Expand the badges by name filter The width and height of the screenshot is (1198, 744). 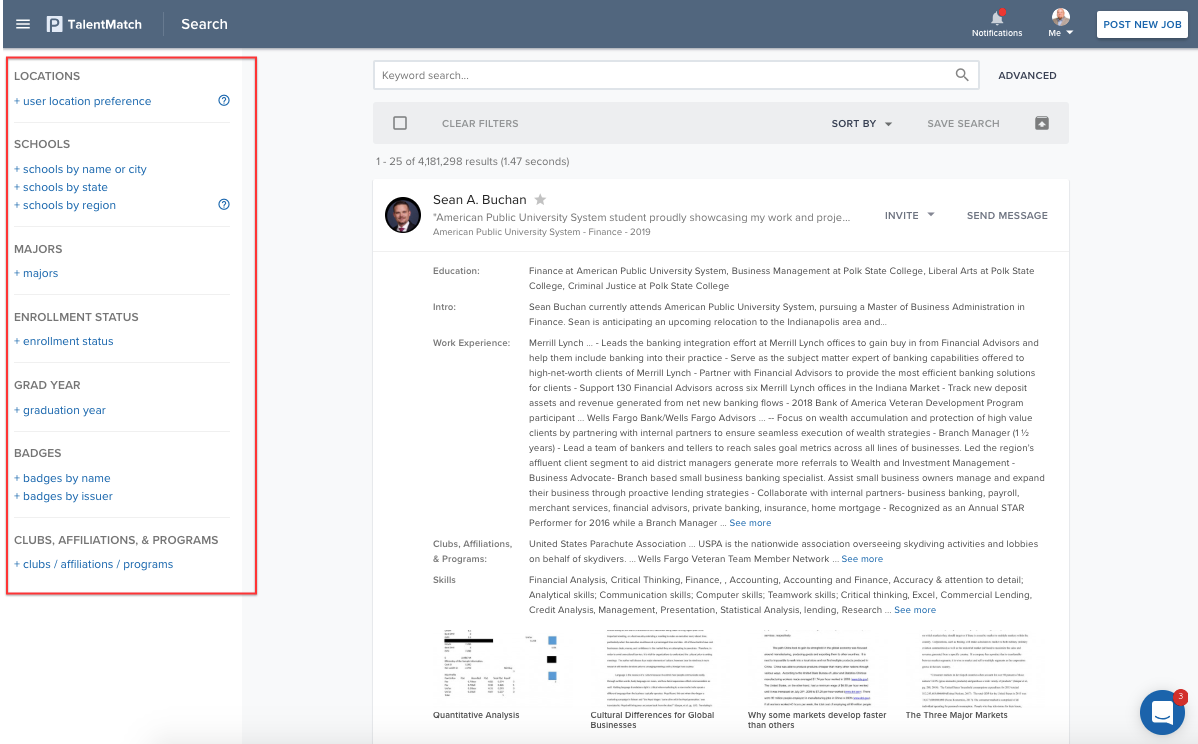coord(62,478)
